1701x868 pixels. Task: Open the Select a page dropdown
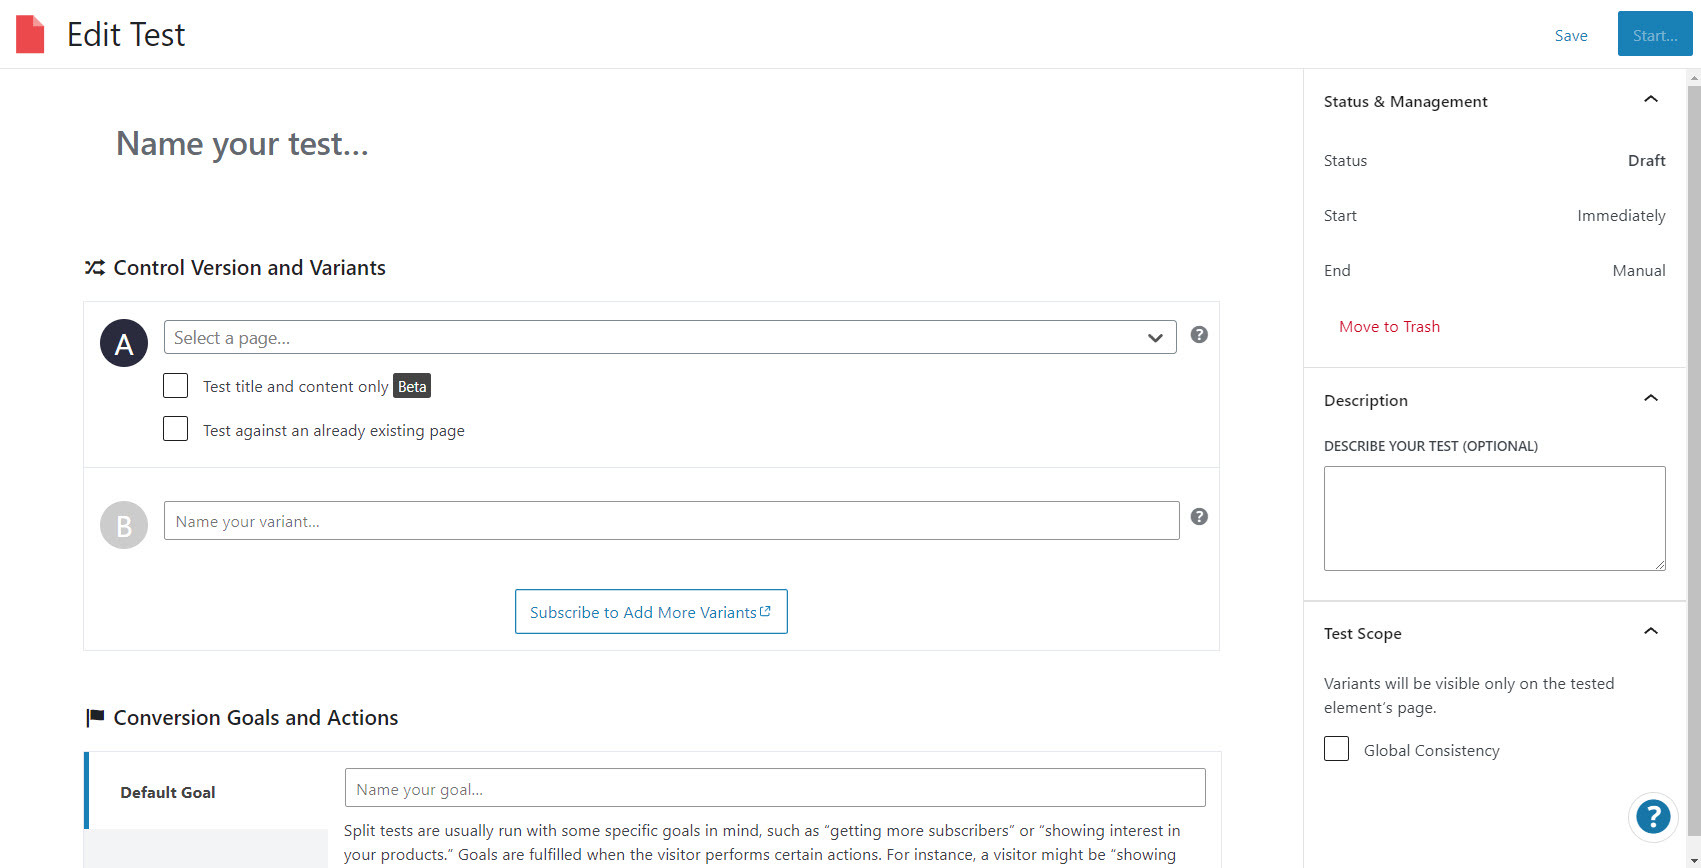[669, 338]
